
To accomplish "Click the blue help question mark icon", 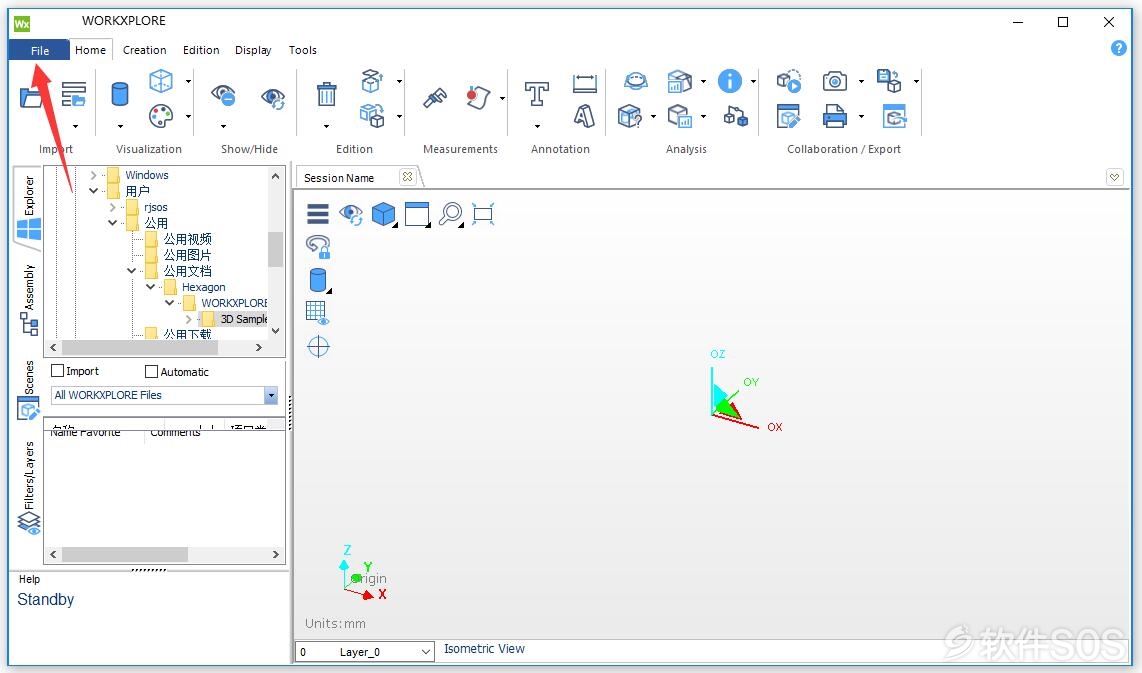I will pyautogui.click(x=1119, y=48).
